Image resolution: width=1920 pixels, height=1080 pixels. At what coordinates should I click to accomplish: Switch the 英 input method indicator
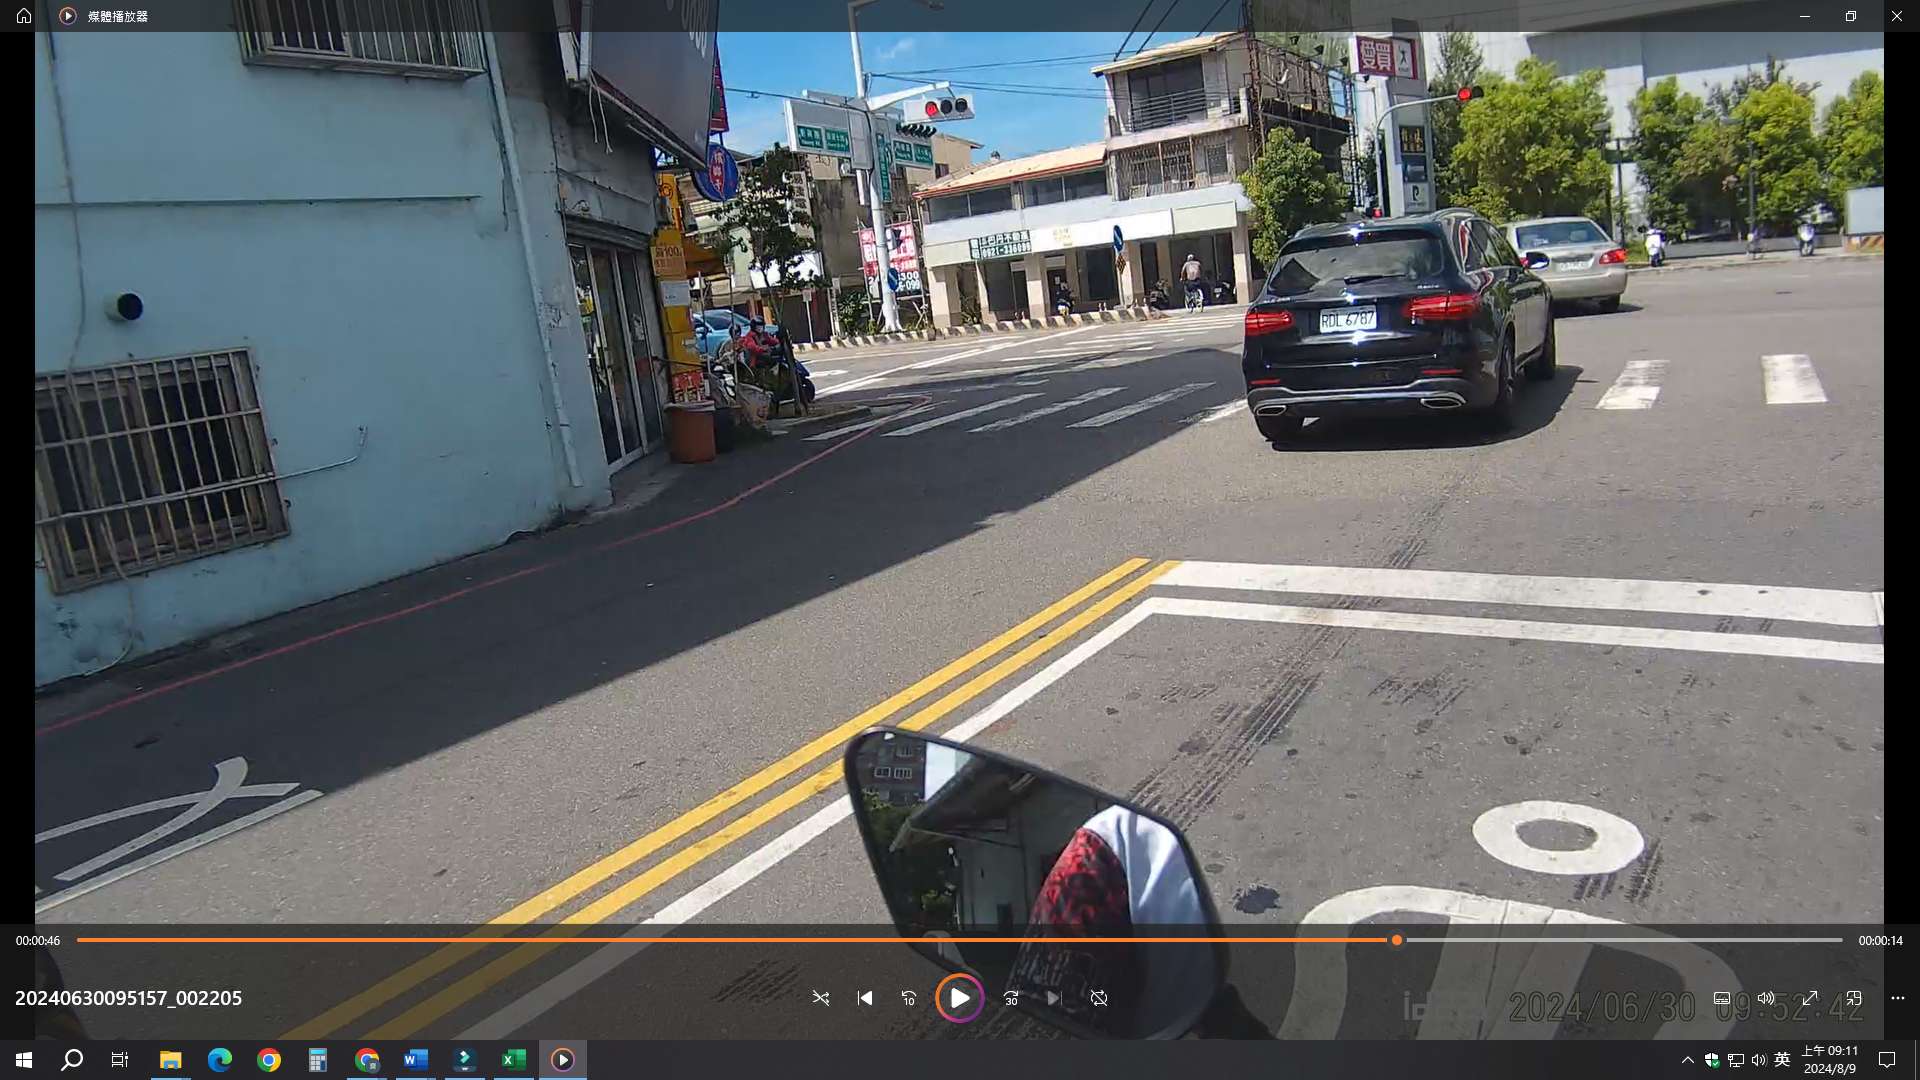[1782, 1060]
